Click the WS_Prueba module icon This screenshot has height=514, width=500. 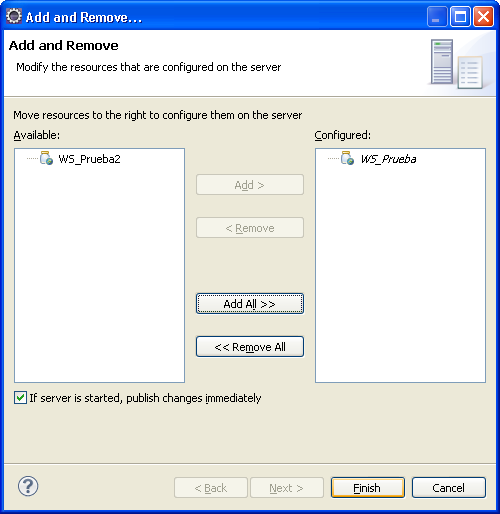(x=348, y=158)
